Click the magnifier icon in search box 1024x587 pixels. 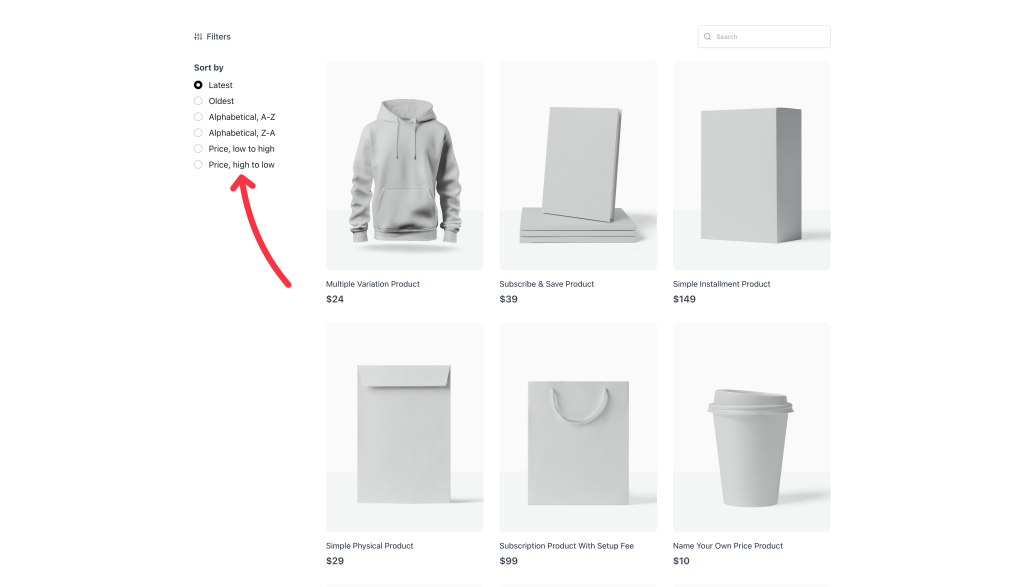[708, 37]
